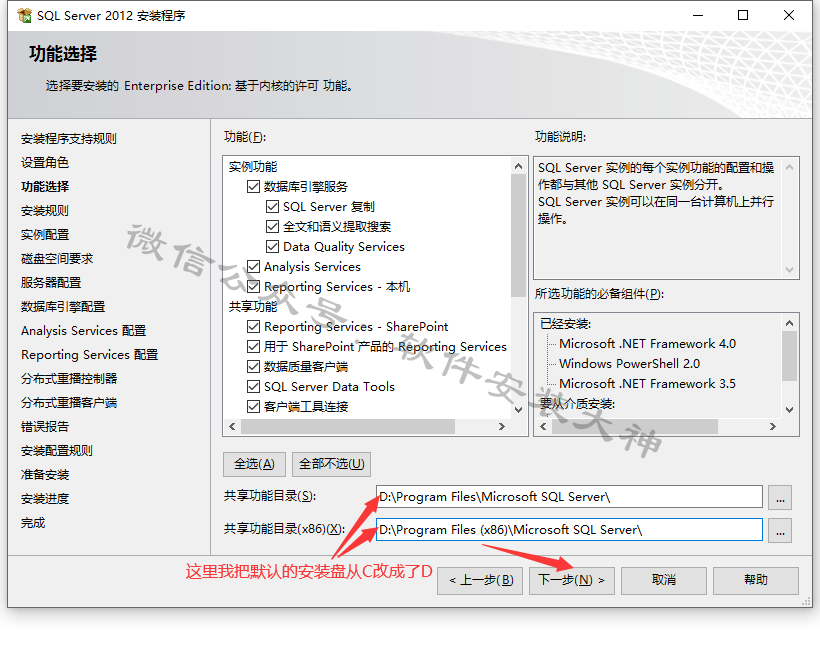The width and height of the screenshot is (820, 646).
Task: Click prerequisites list horizontal scrollbar thumb
Action: tap(635, 427)
